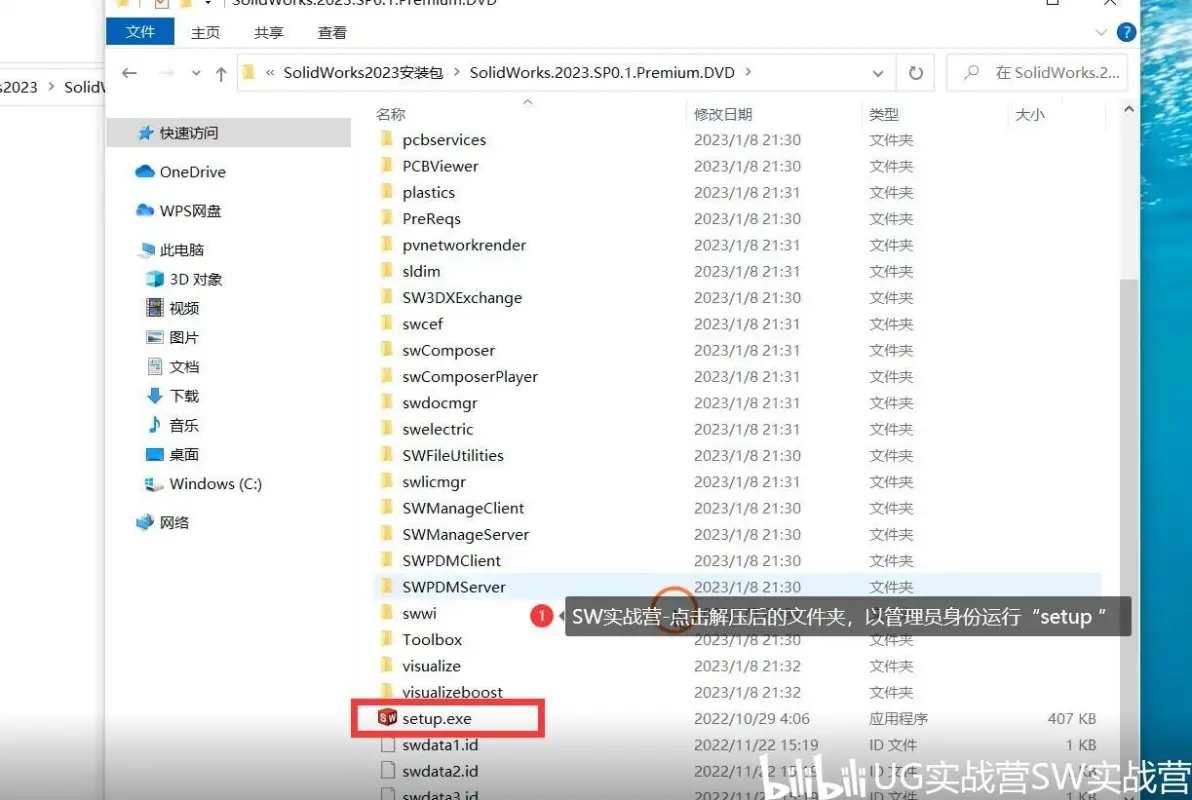1192x800 pixels.
Task: Click SolidWorks.2023.SP0.1.Premium.DVD breadcrumb
Action: pyautogui.click(x=602, y=72)
